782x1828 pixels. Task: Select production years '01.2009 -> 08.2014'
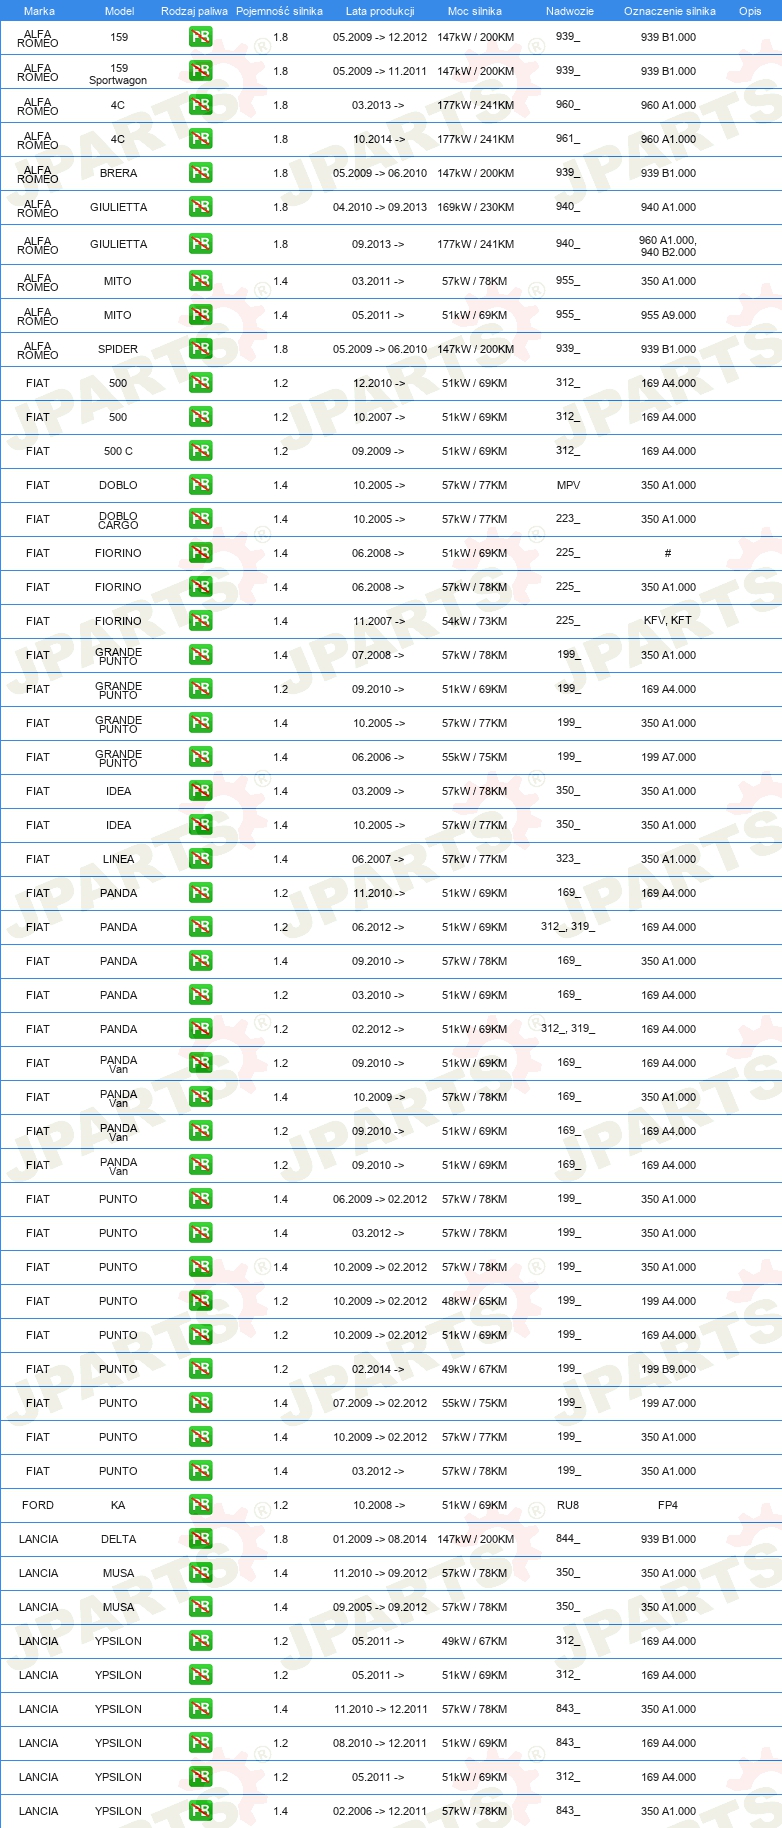click(x=380, y=1539)
